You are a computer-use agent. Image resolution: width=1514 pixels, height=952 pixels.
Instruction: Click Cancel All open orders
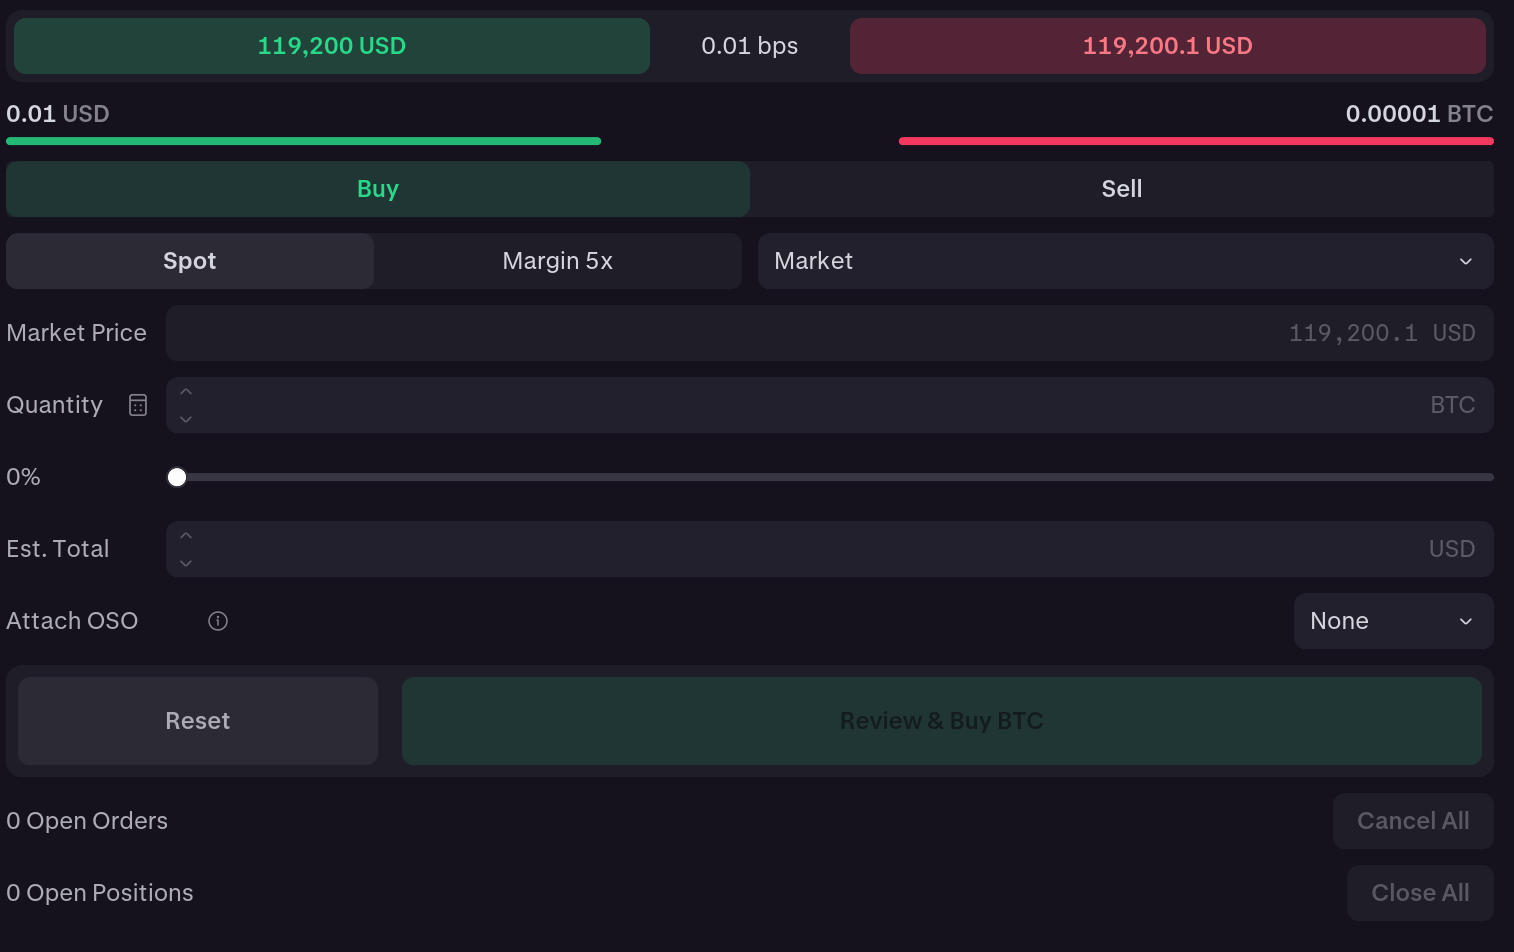[1413, 820]
